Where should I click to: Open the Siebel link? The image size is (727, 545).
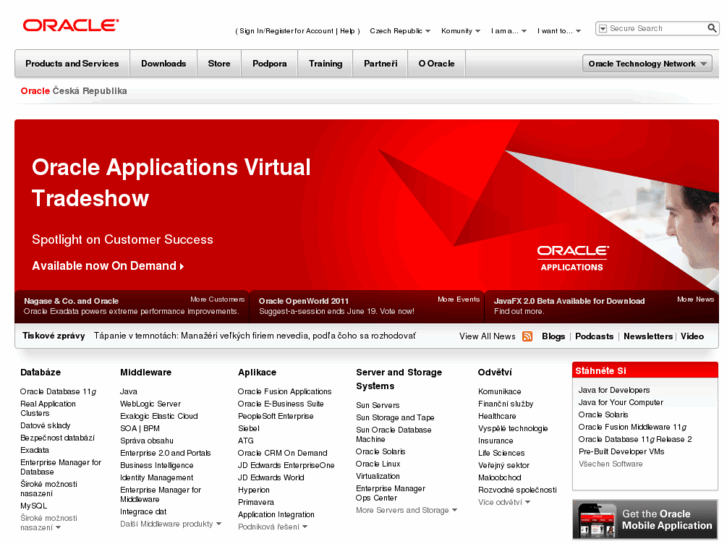coord(249,429)
